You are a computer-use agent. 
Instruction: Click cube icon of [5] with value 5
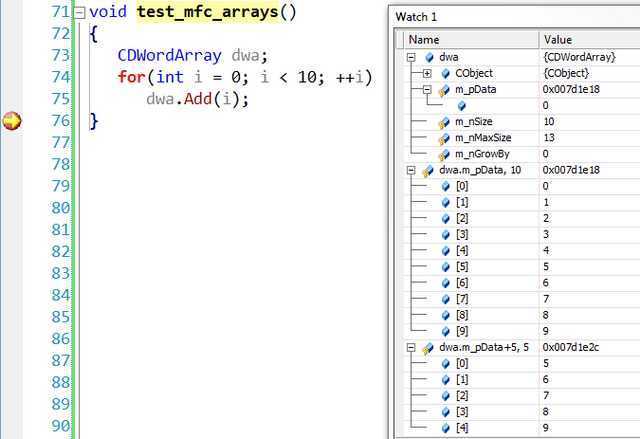point(445,267)
